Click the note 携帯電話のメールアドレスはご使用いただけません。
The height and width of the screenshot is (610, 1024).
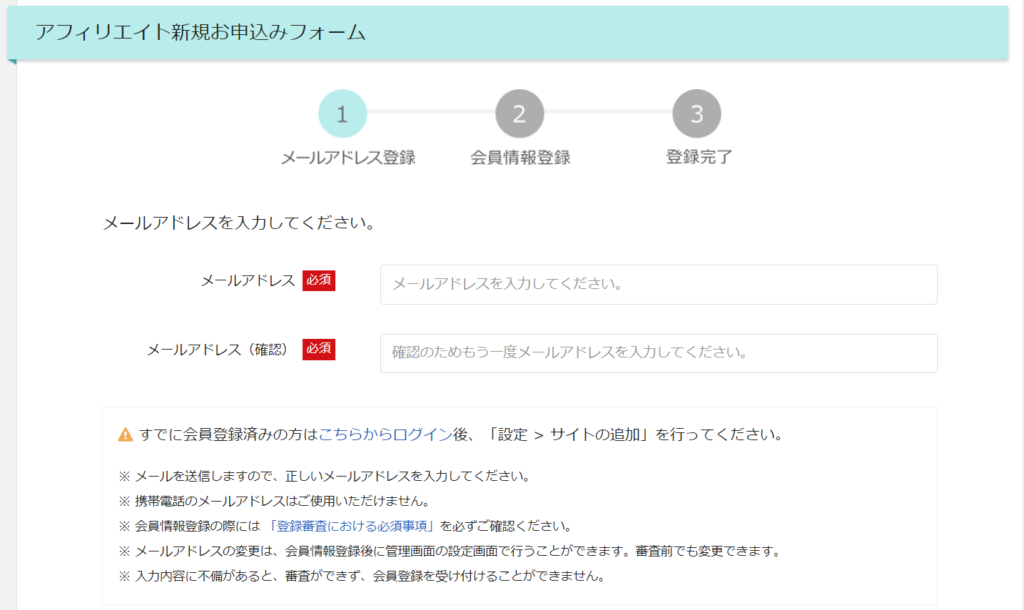click(275, 502)
